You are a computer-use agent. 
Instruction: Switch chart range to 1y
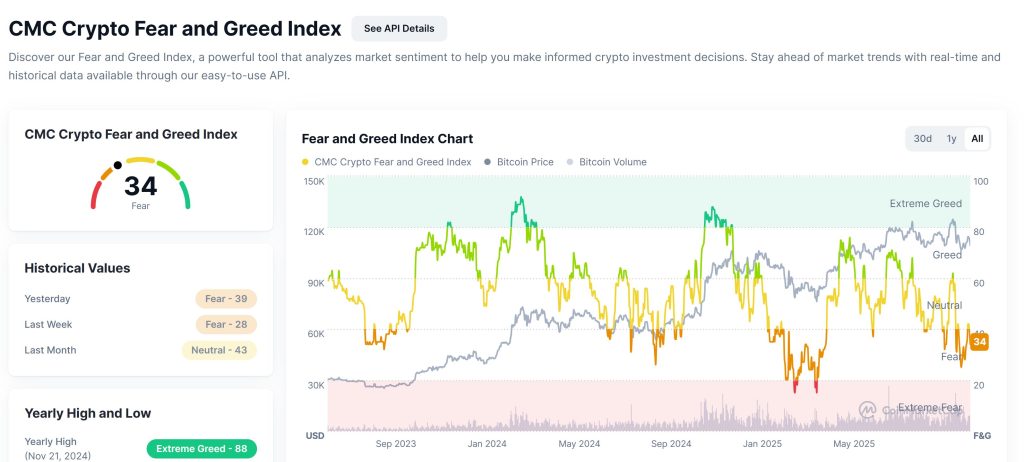pyautogui.click(x=951, y=138)
